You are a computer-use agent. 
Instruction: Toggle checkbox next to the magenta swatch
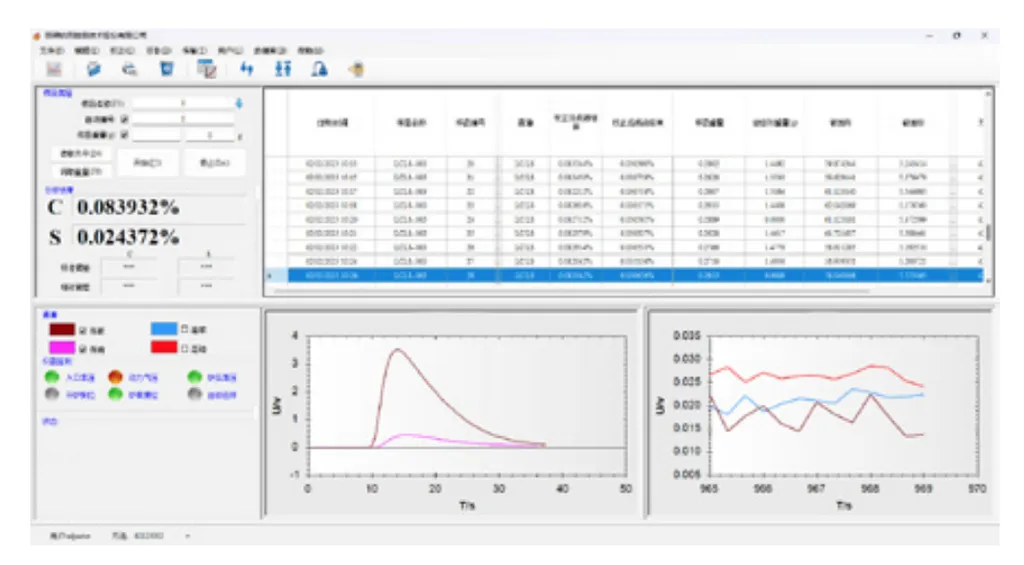pos(82,349)
